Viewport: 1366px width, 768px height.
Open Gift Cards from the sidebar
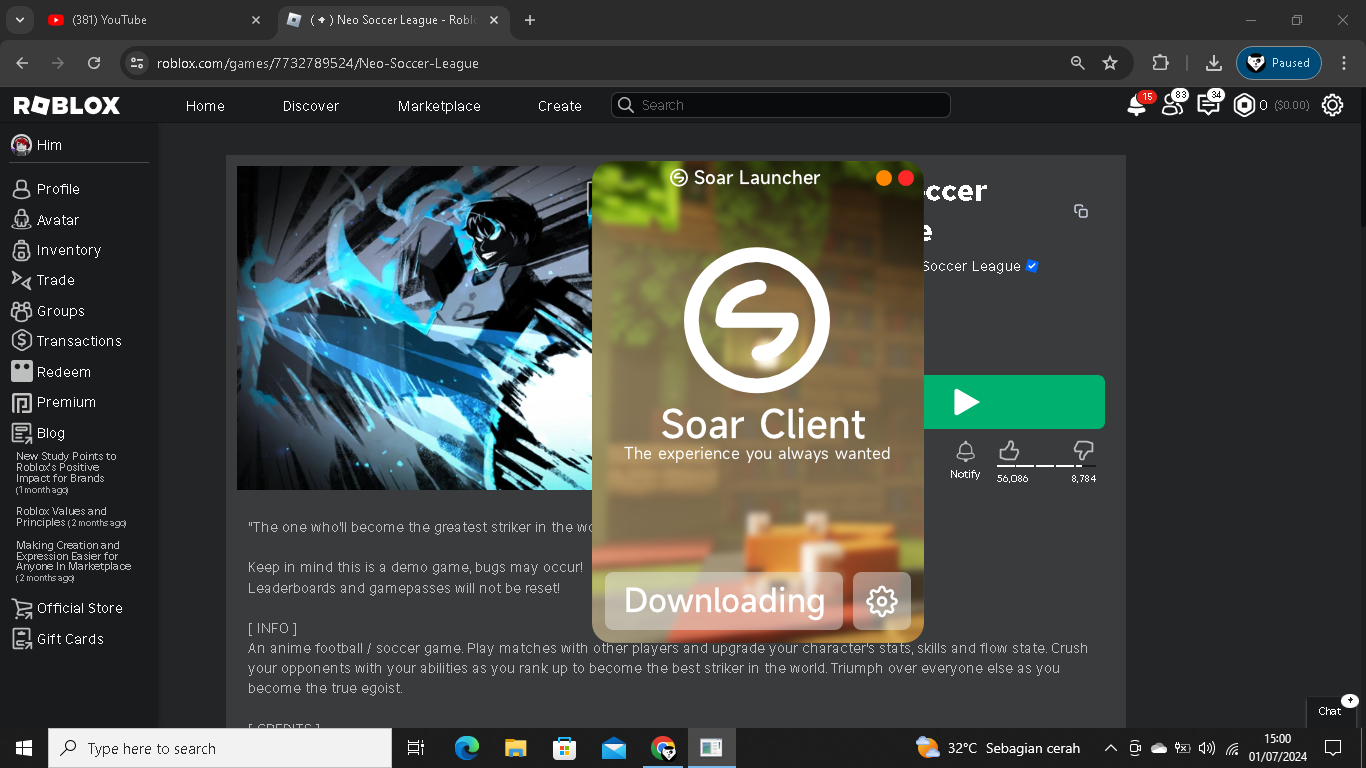point(58,639)
